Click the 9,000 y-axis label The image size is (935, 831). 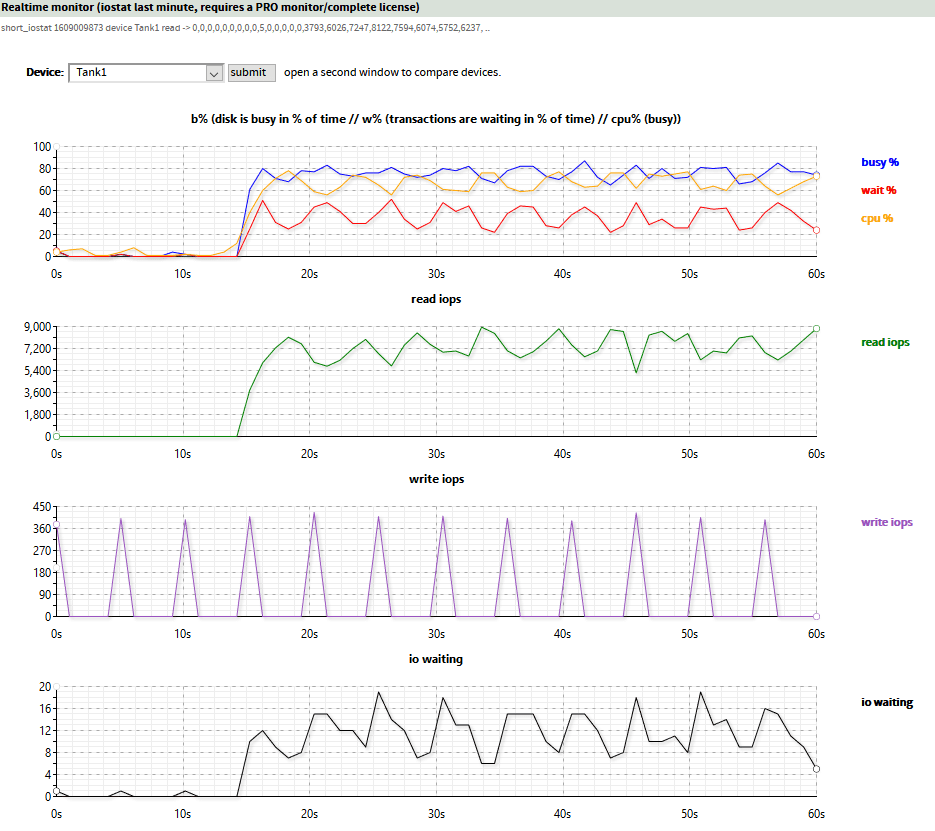tap(38, 327)
